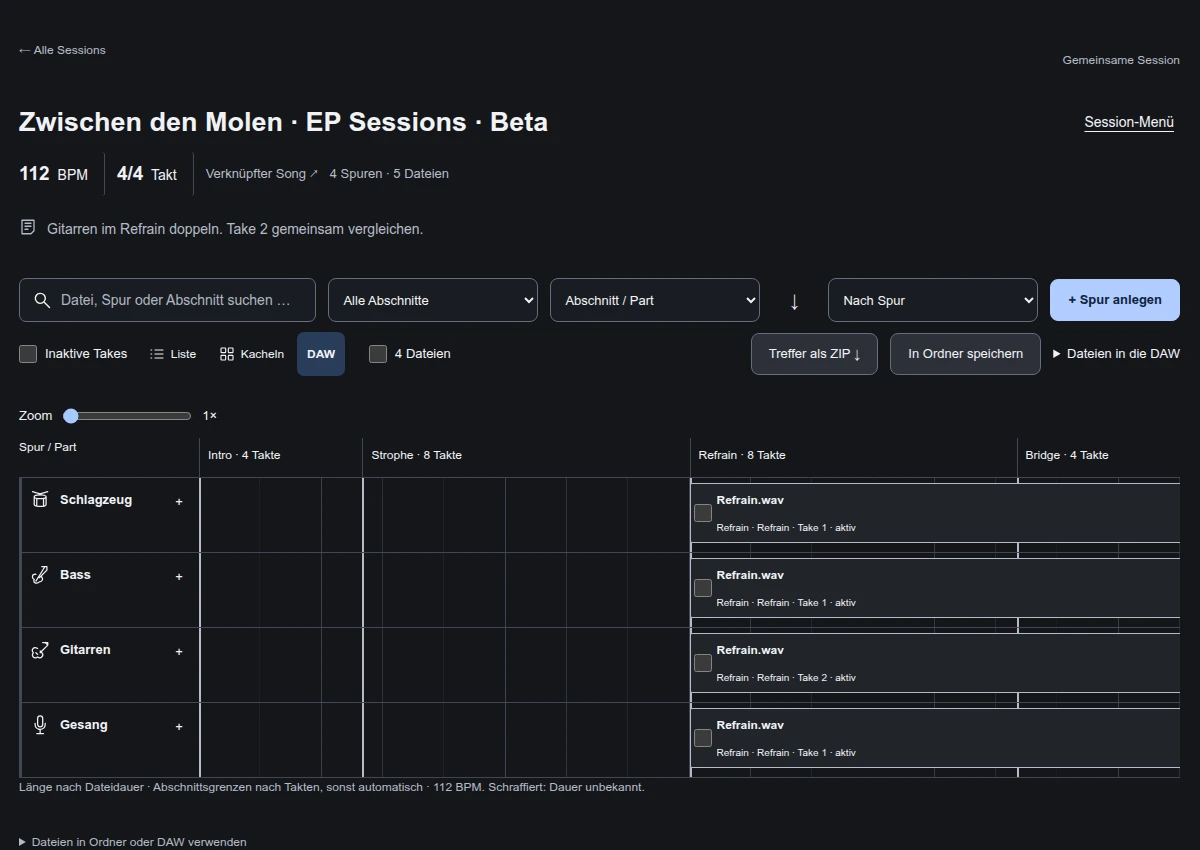The width and height of the screenshot is (1200, 850).
Task: Open the Session-Menü
Action: click(1129, 122)
